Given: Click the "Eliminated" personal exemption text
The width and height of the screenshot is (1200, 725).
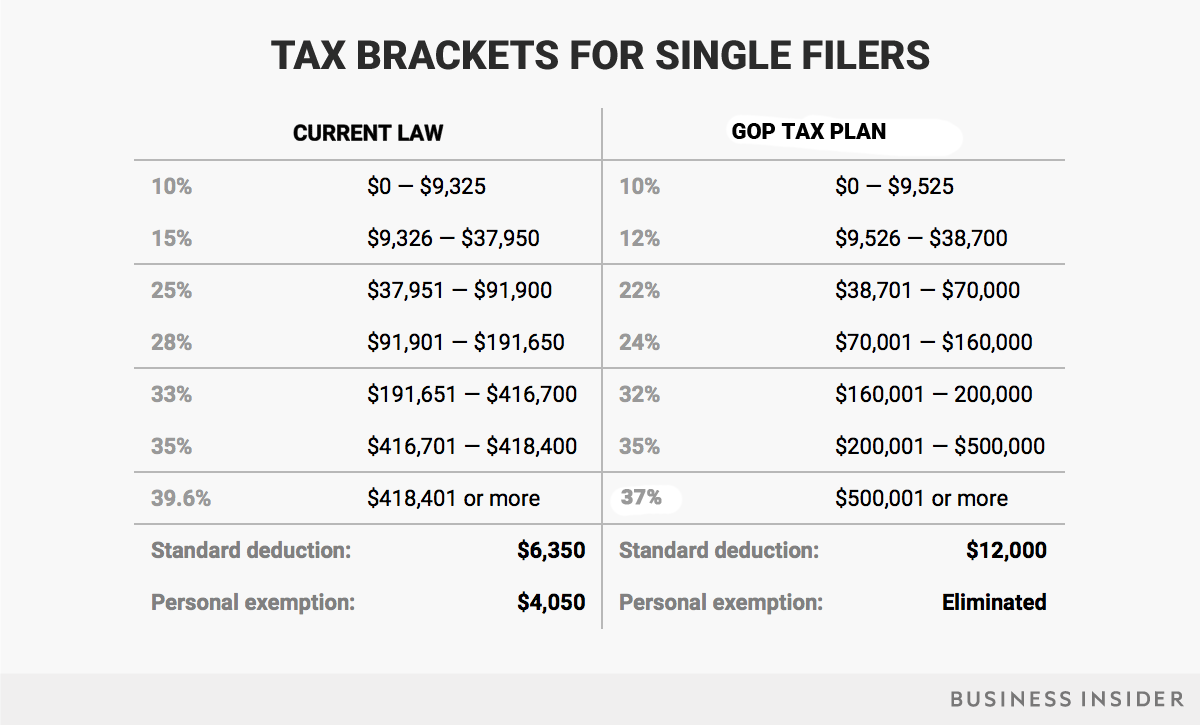Looking at the screenshot, I should click(x=994, y=602).
